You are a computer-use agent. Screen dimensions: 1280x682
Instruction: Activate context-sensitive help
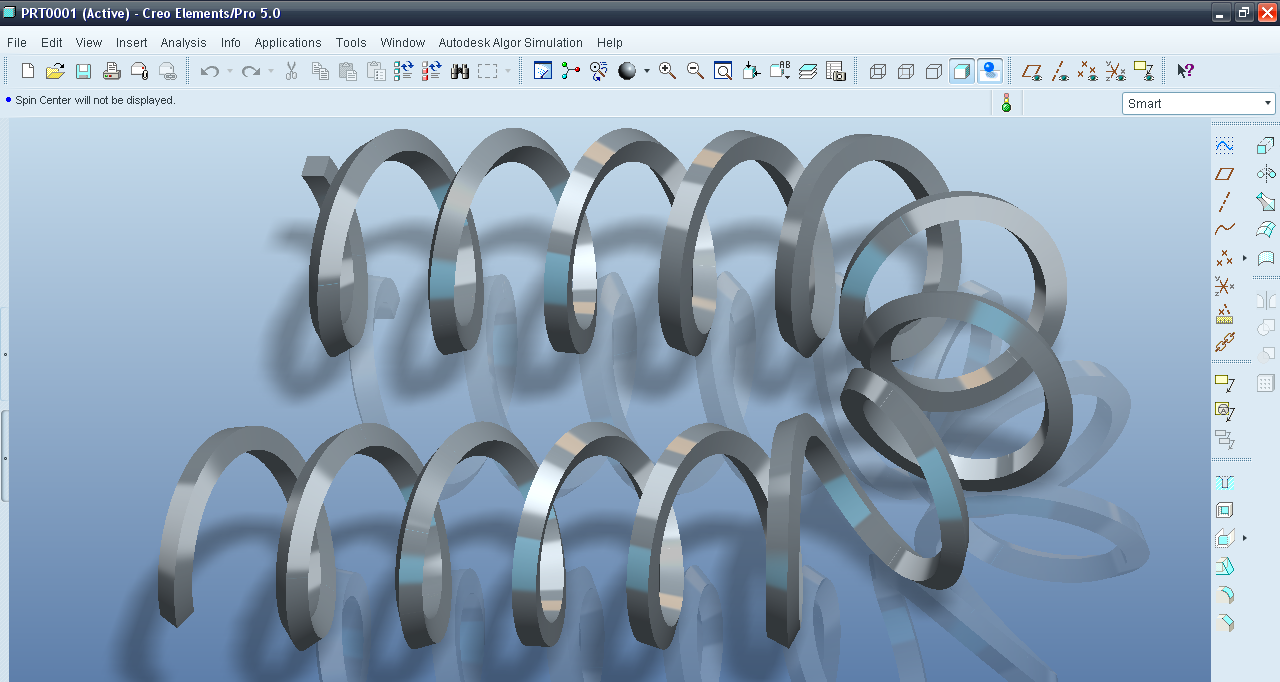[1184, 71]
